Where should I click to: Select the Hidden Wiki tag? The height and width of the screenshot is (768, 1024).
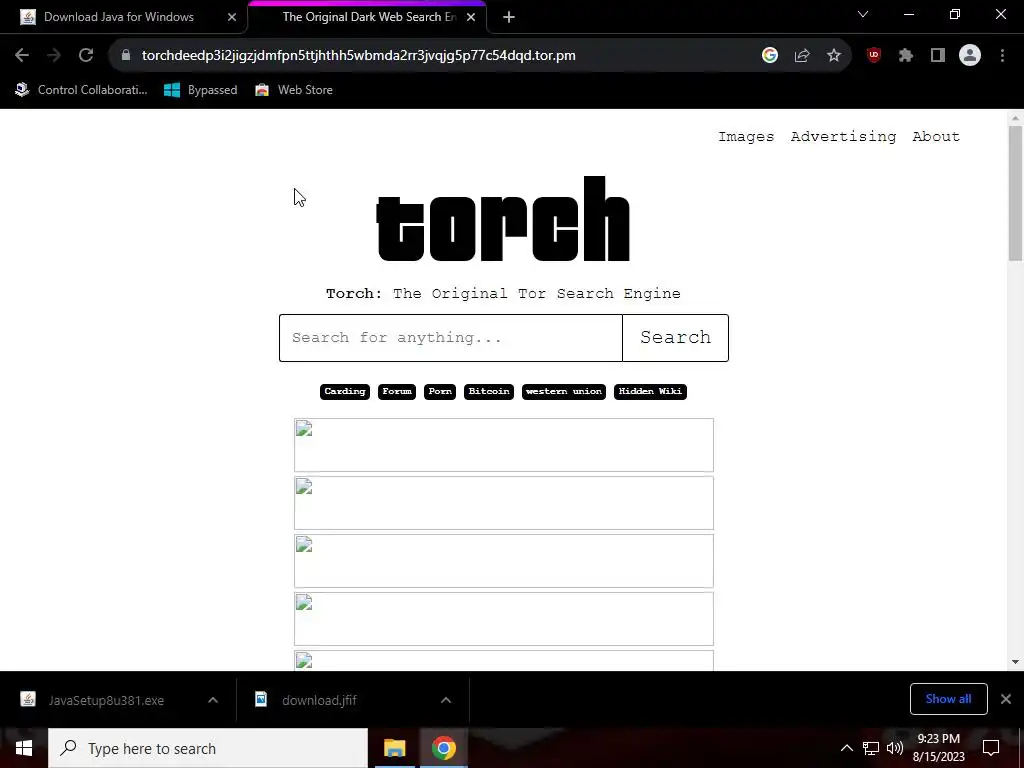[x=650, y=391]
